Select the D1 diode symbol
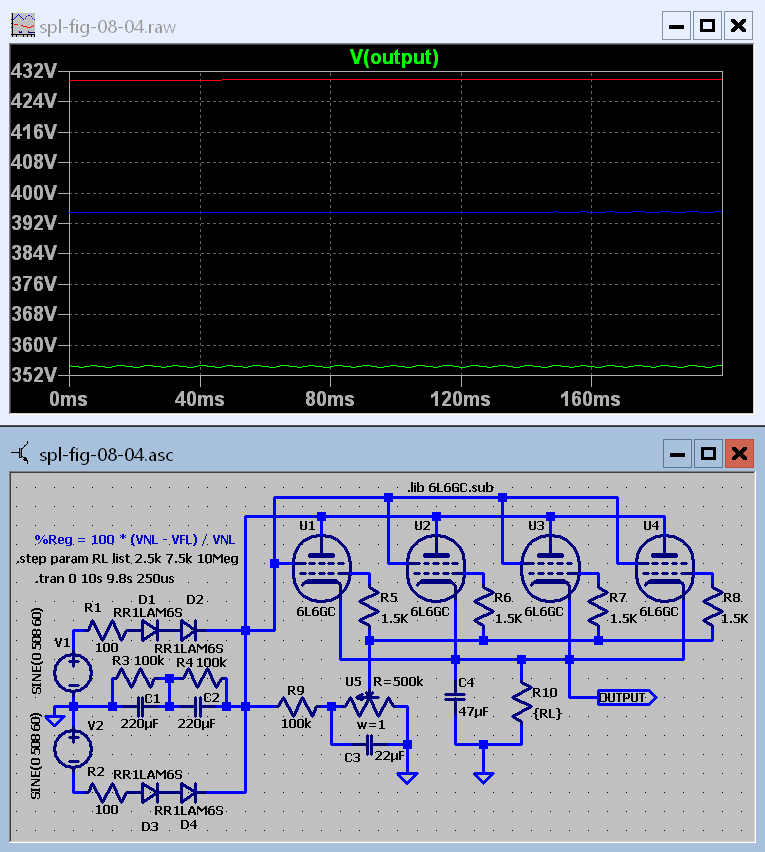Image resolution: width=765 pixels, height=852 pixels. click(150, 630)
